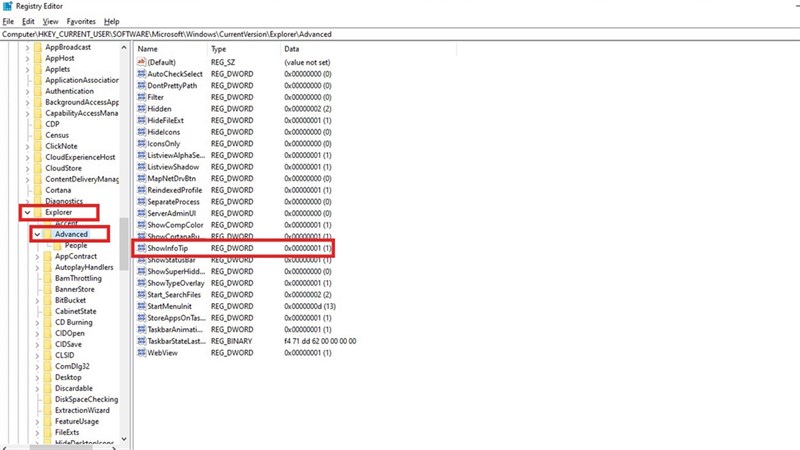Viewport: 800px width, 450px height.
Task: Click the tree pane scroll-up arrow
Action: (x=124, y=47)
